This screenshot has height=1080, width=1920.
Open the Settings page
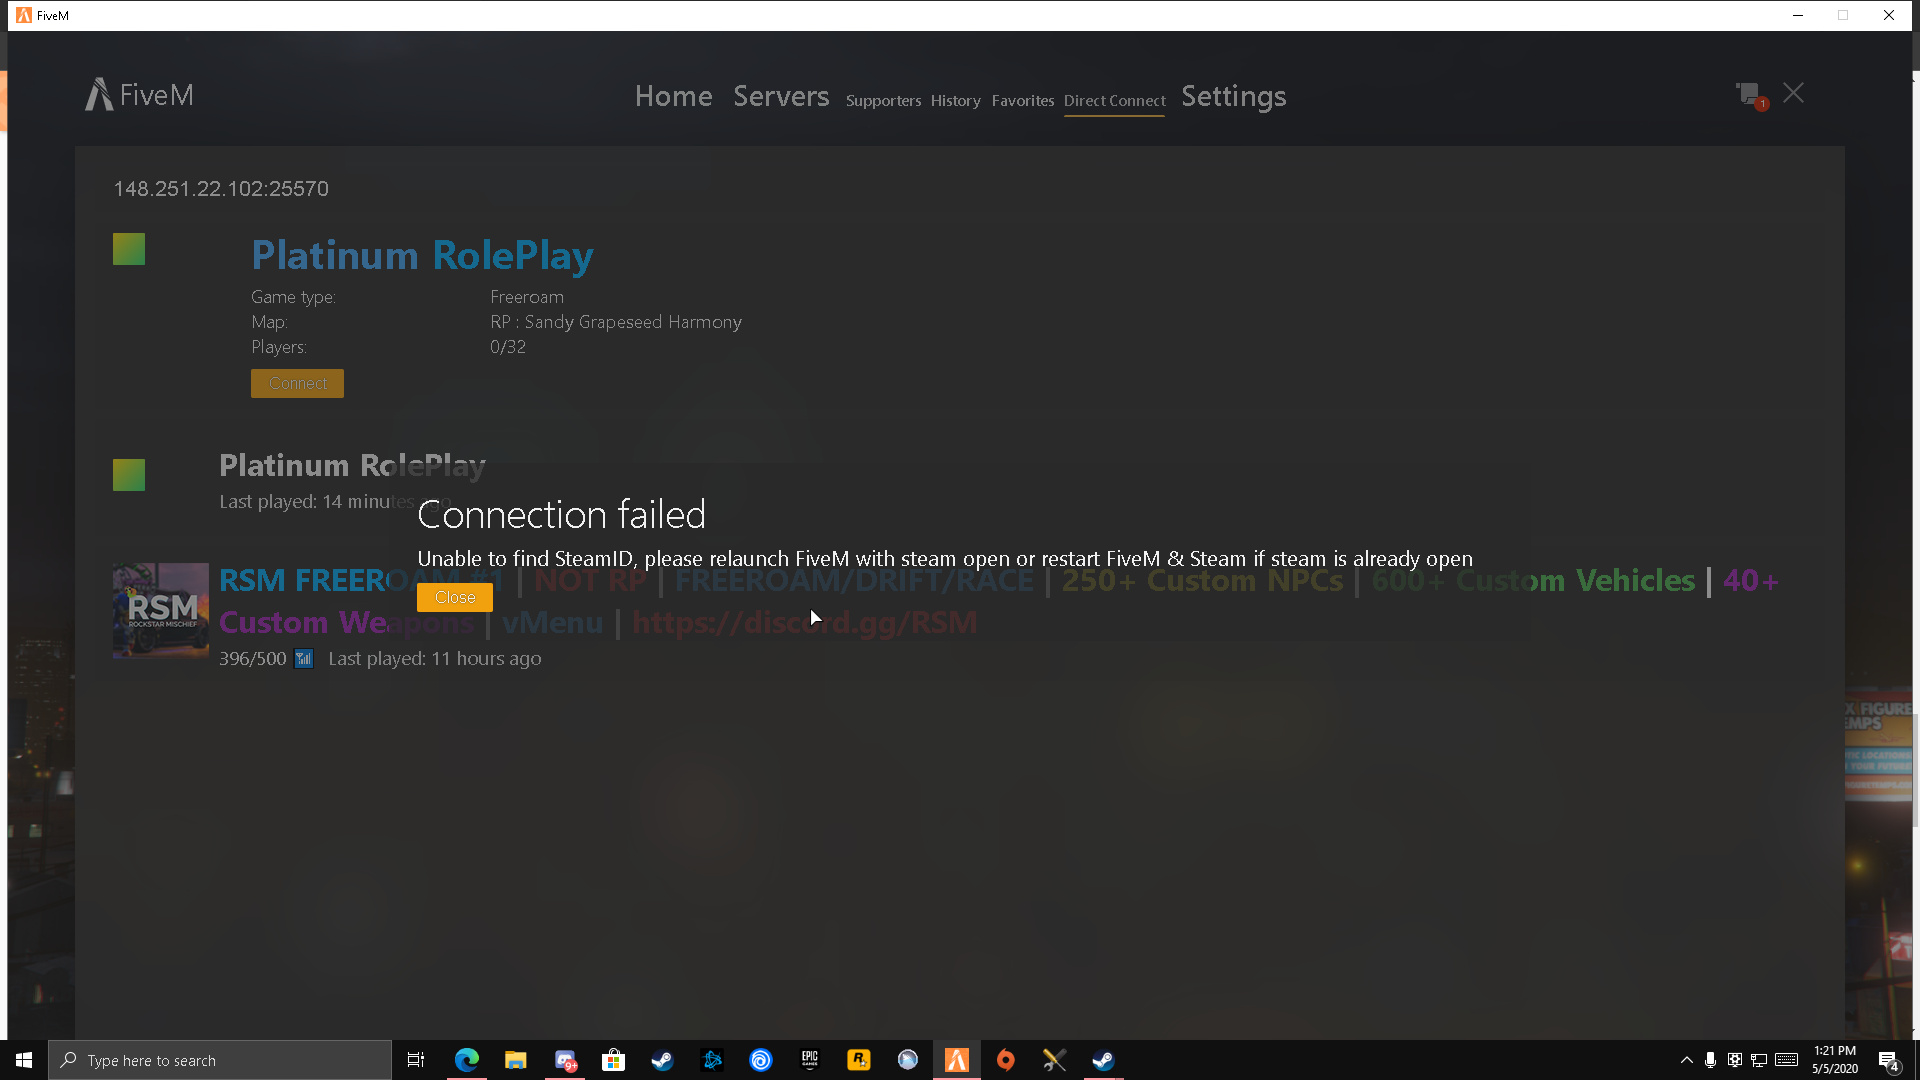coord(1233,96)
